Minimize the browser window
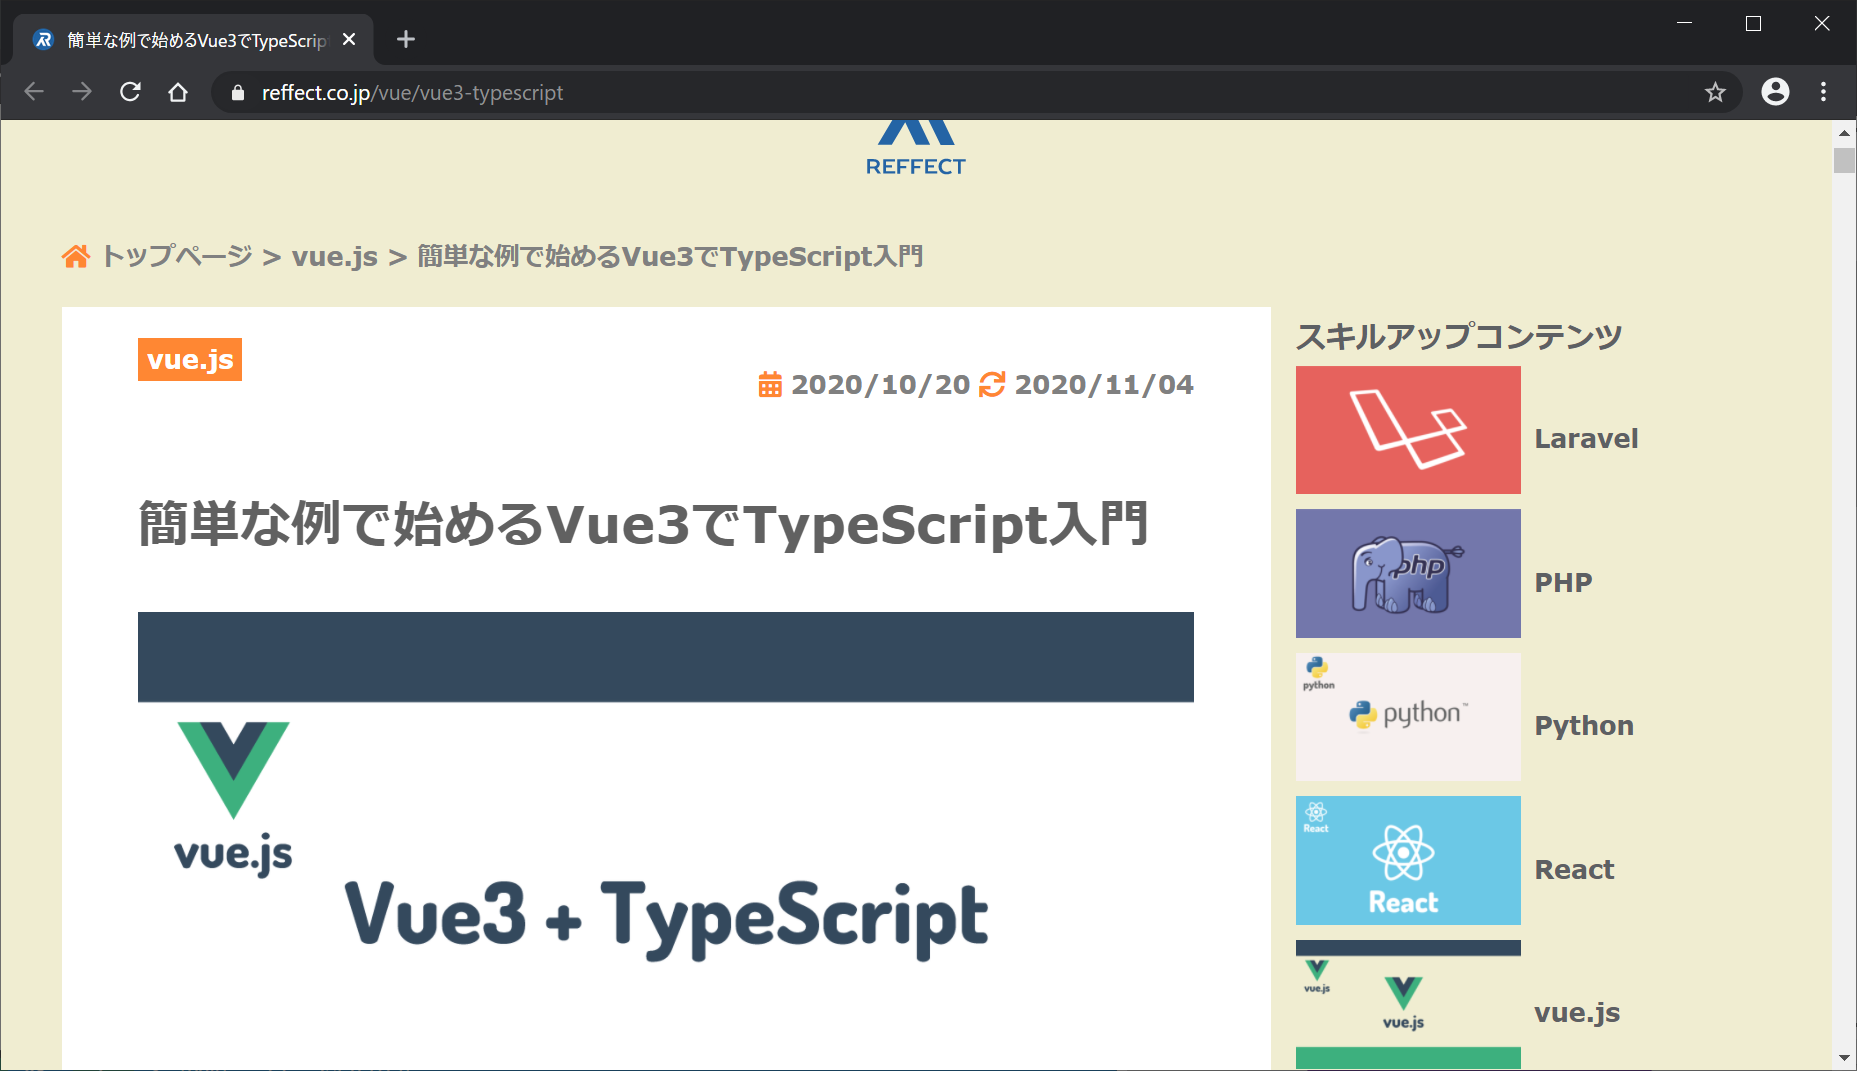 coord(1684,23)
